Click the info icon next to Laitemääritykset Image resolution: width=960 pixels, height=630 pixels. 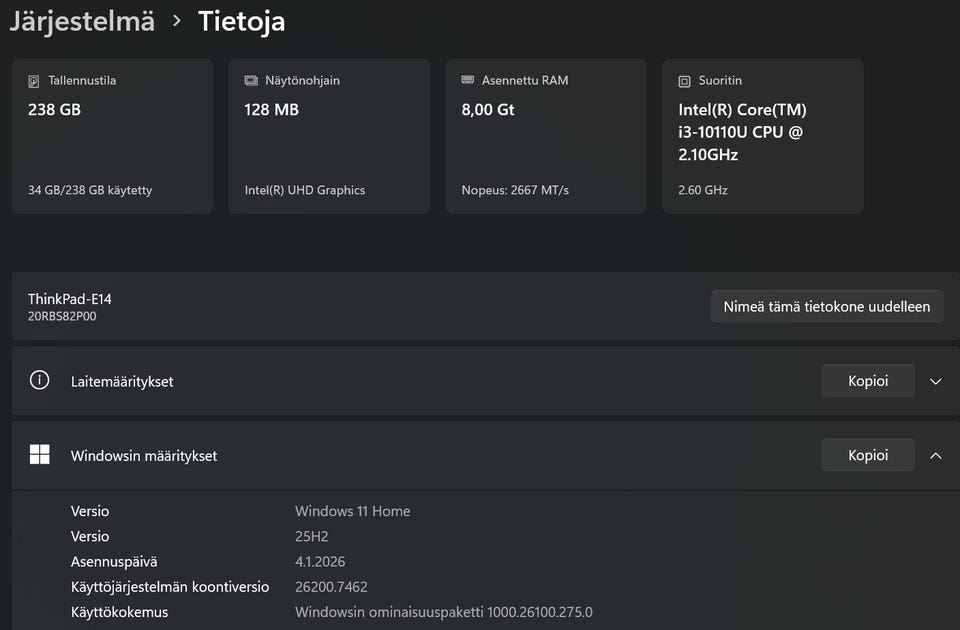click(39, 381)
